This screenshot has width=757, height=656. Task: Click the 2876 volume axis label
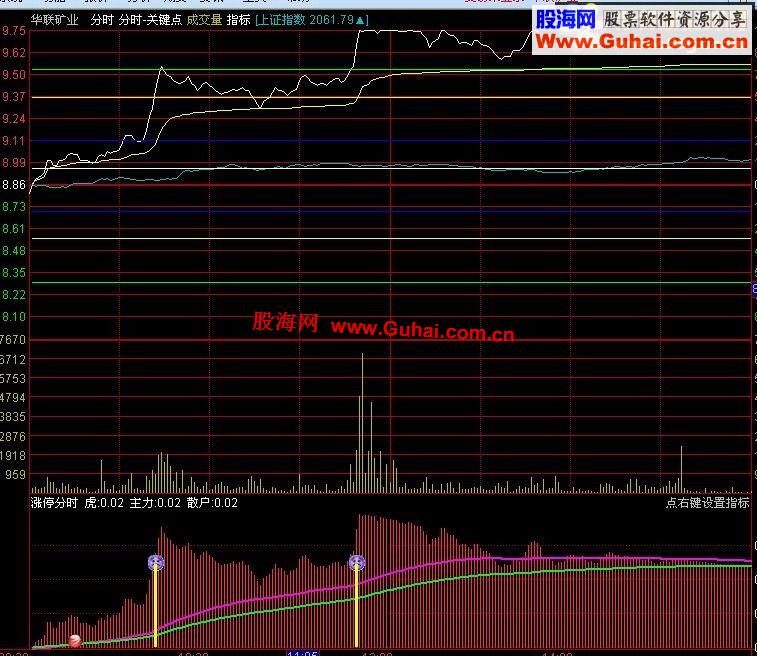pos(13,436)
